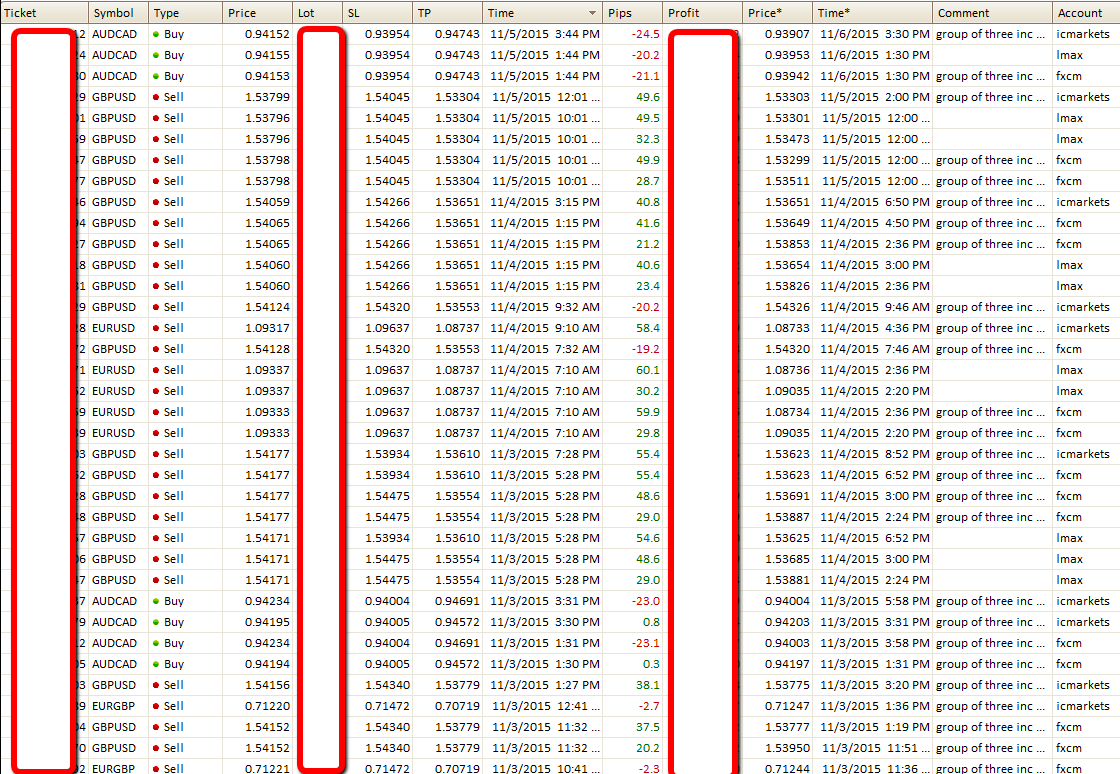The height and width of the screenshot is (774, 1120).
Task: Click the Type column header
Action: (x=186, y=13)
